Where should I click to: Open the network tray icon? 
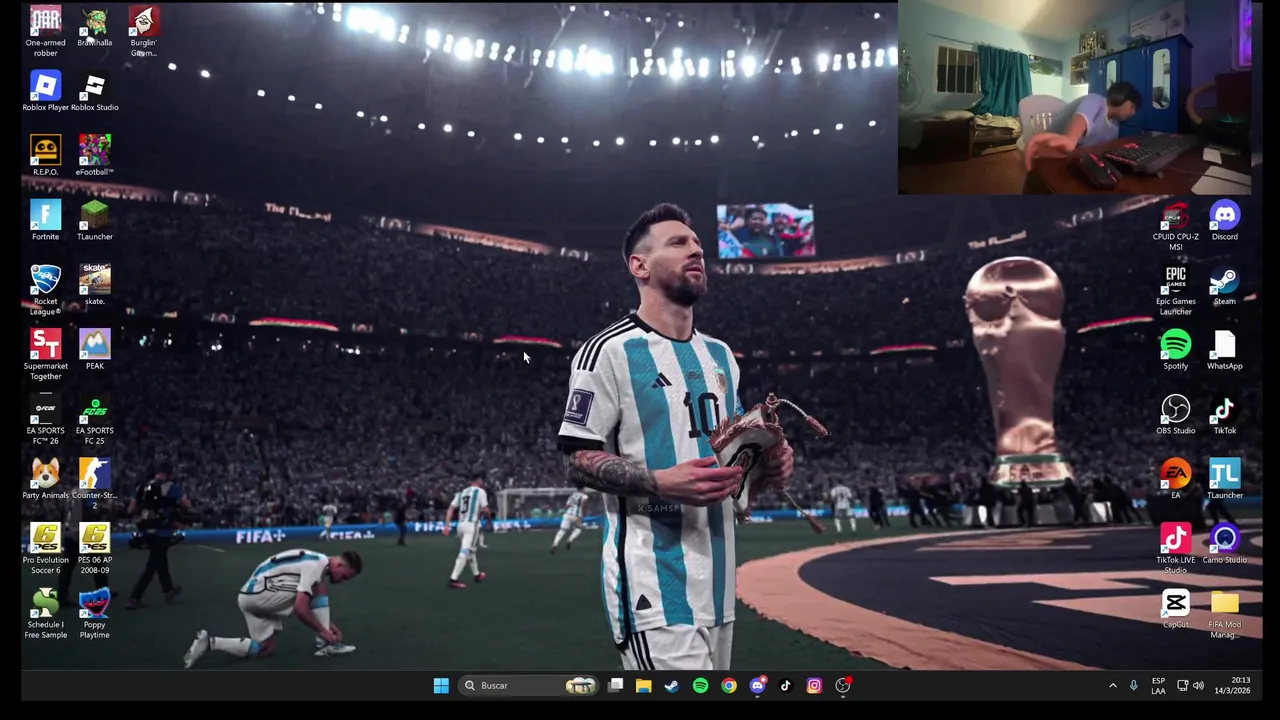[1182, 685]
